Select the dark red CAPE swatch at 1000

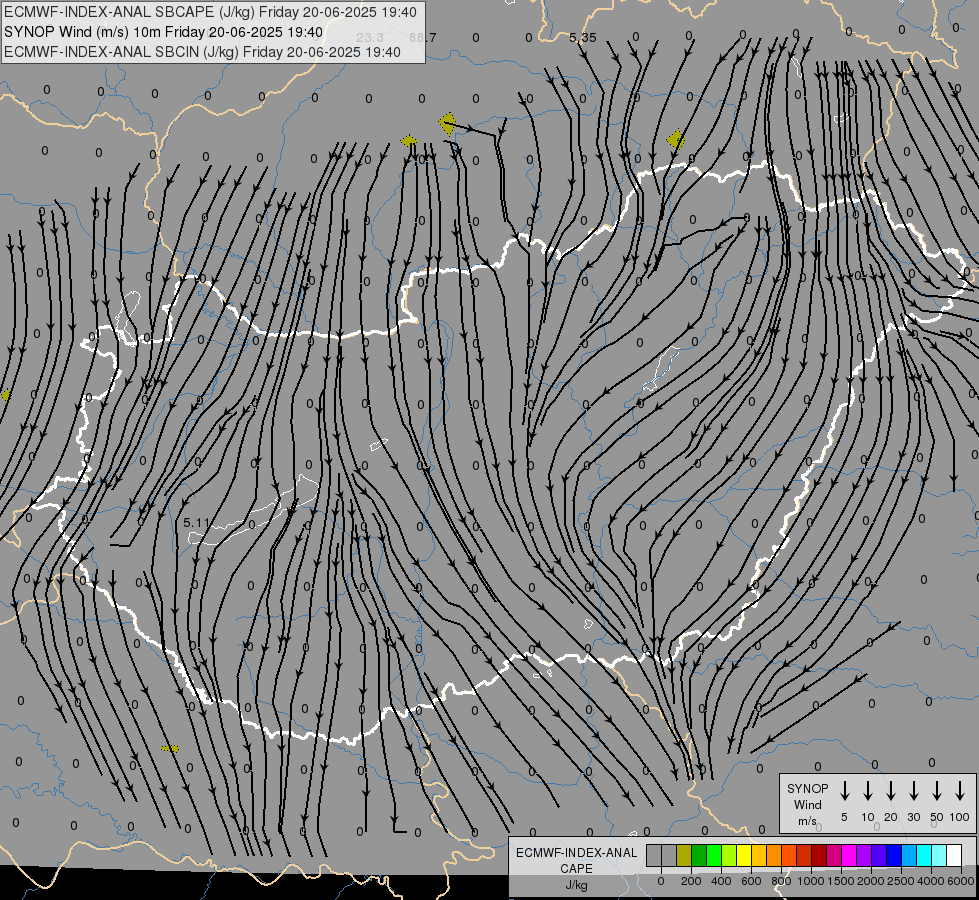(x=819, y=855)
